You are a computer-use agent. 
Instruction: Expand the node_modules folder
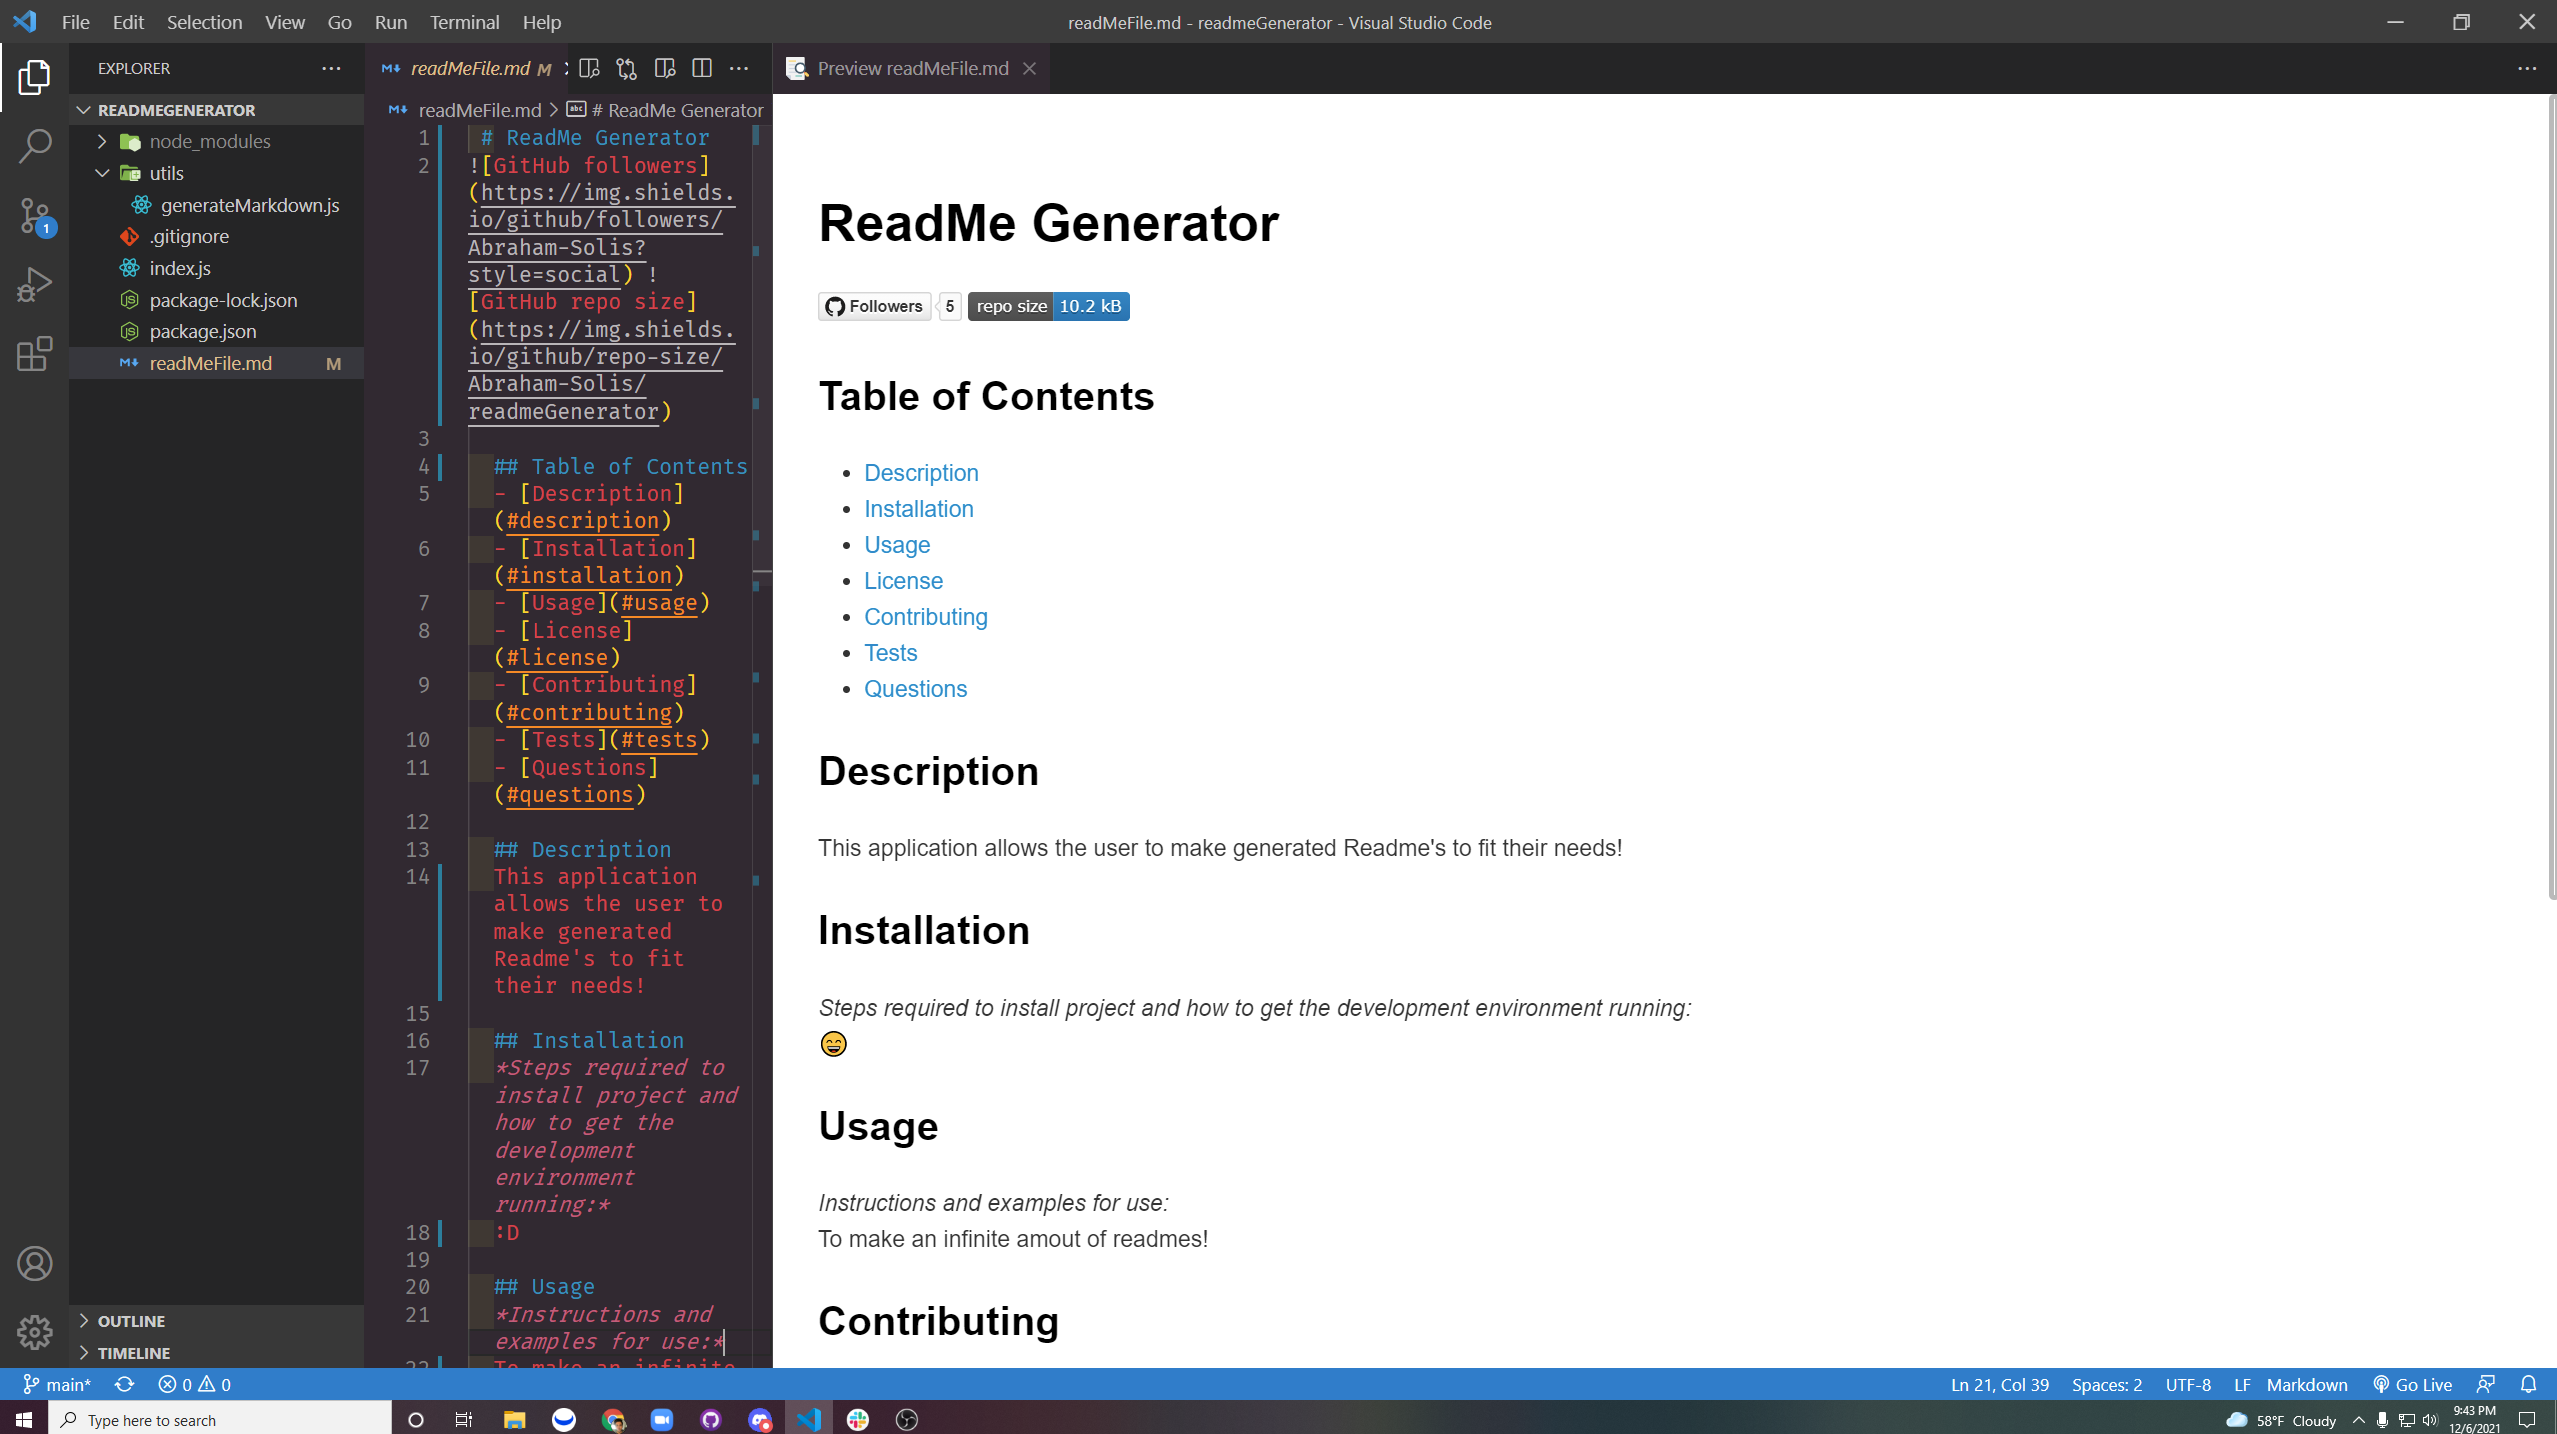point(100,141)
